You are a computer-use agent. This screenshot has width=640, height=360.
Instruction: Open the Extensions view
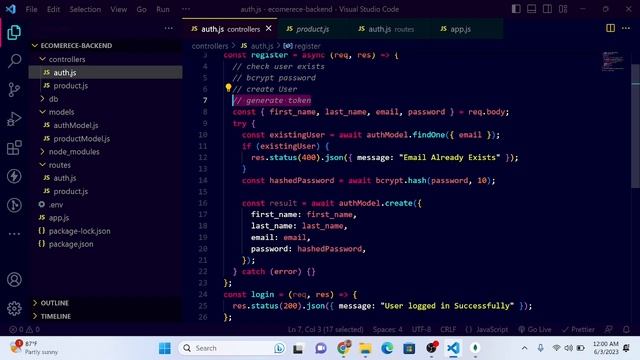(14, 147)
